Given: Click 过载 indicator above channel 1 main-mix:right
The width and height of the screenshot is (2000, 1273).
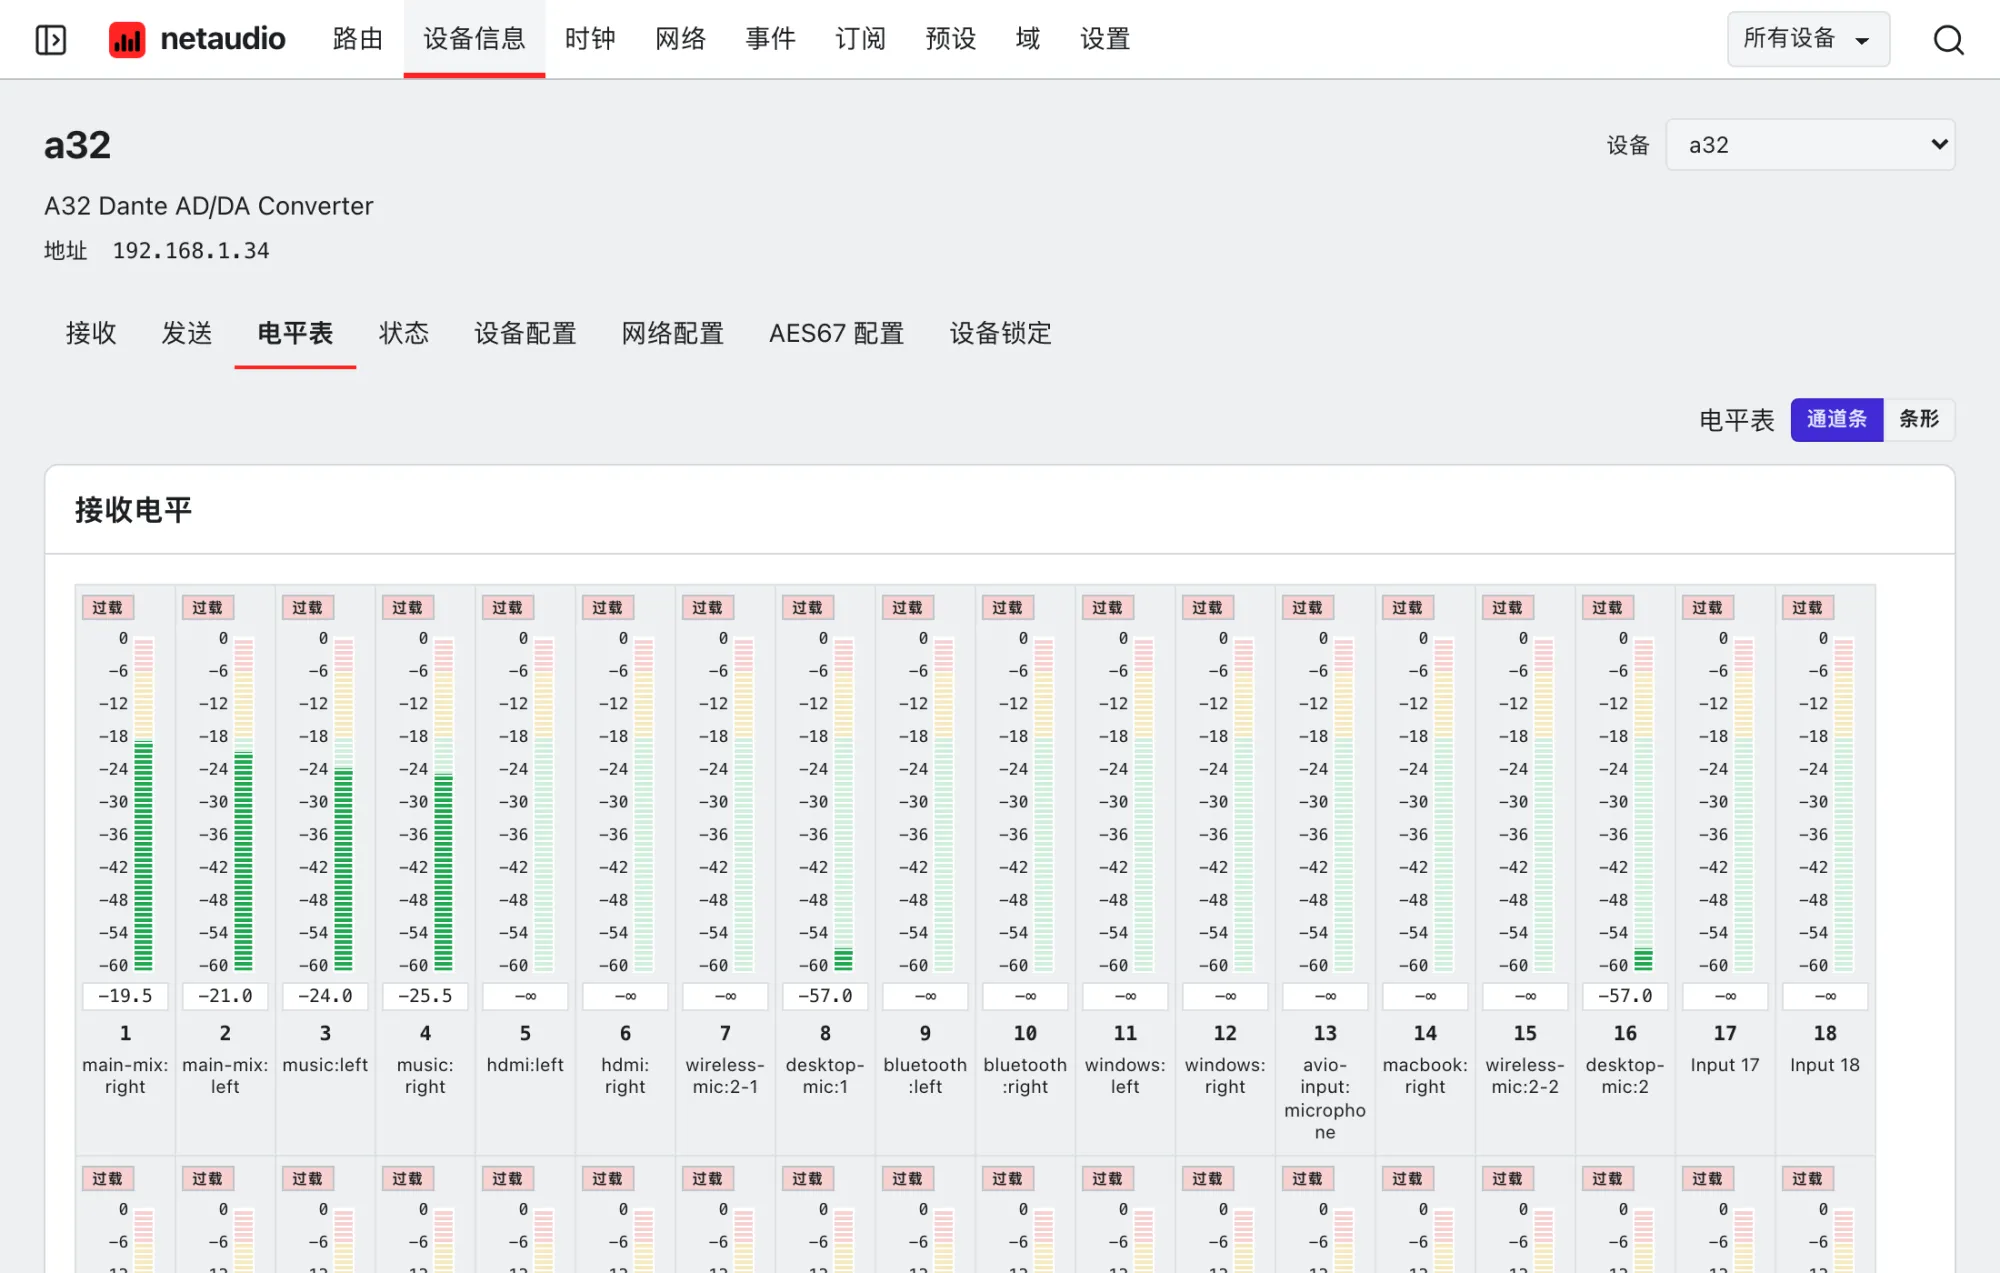Looking at the screenshot, I should [107, 607].
